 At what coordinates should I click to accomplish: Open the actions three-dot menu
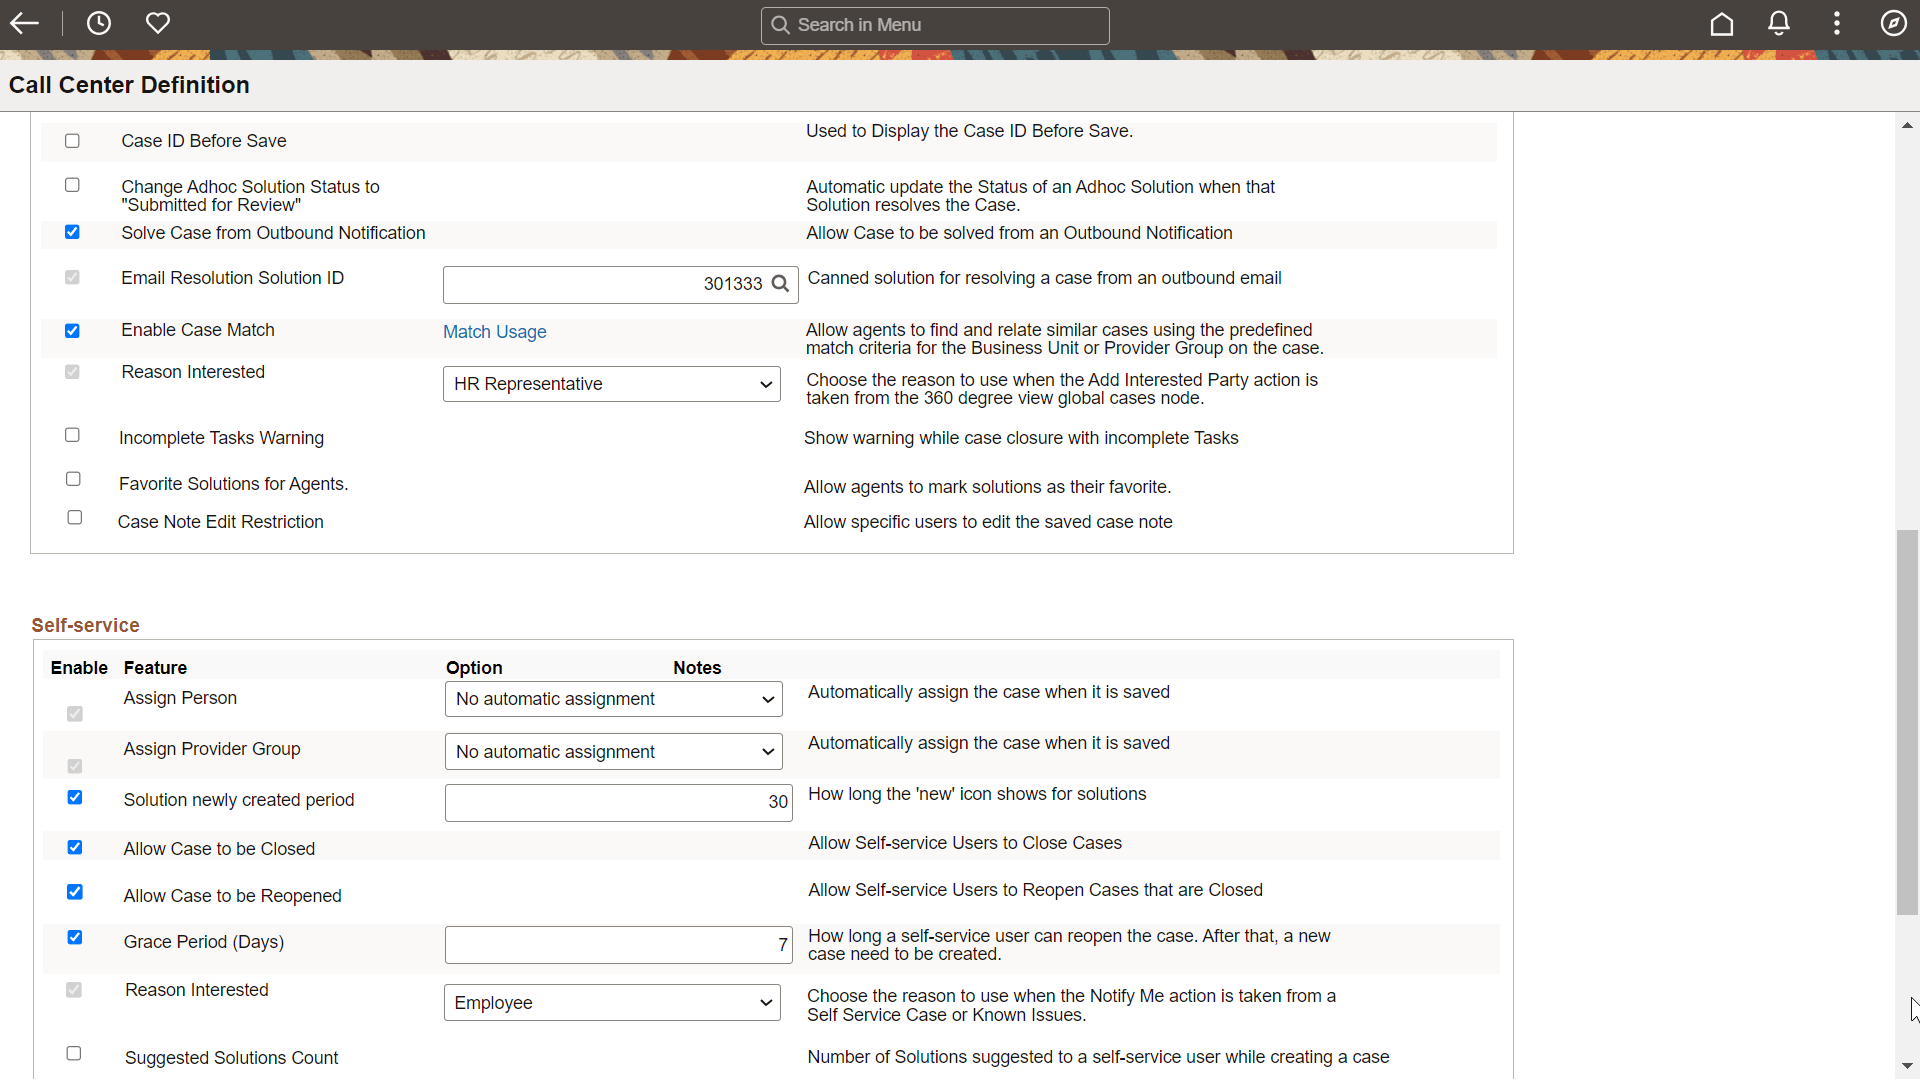point(1837,24)
